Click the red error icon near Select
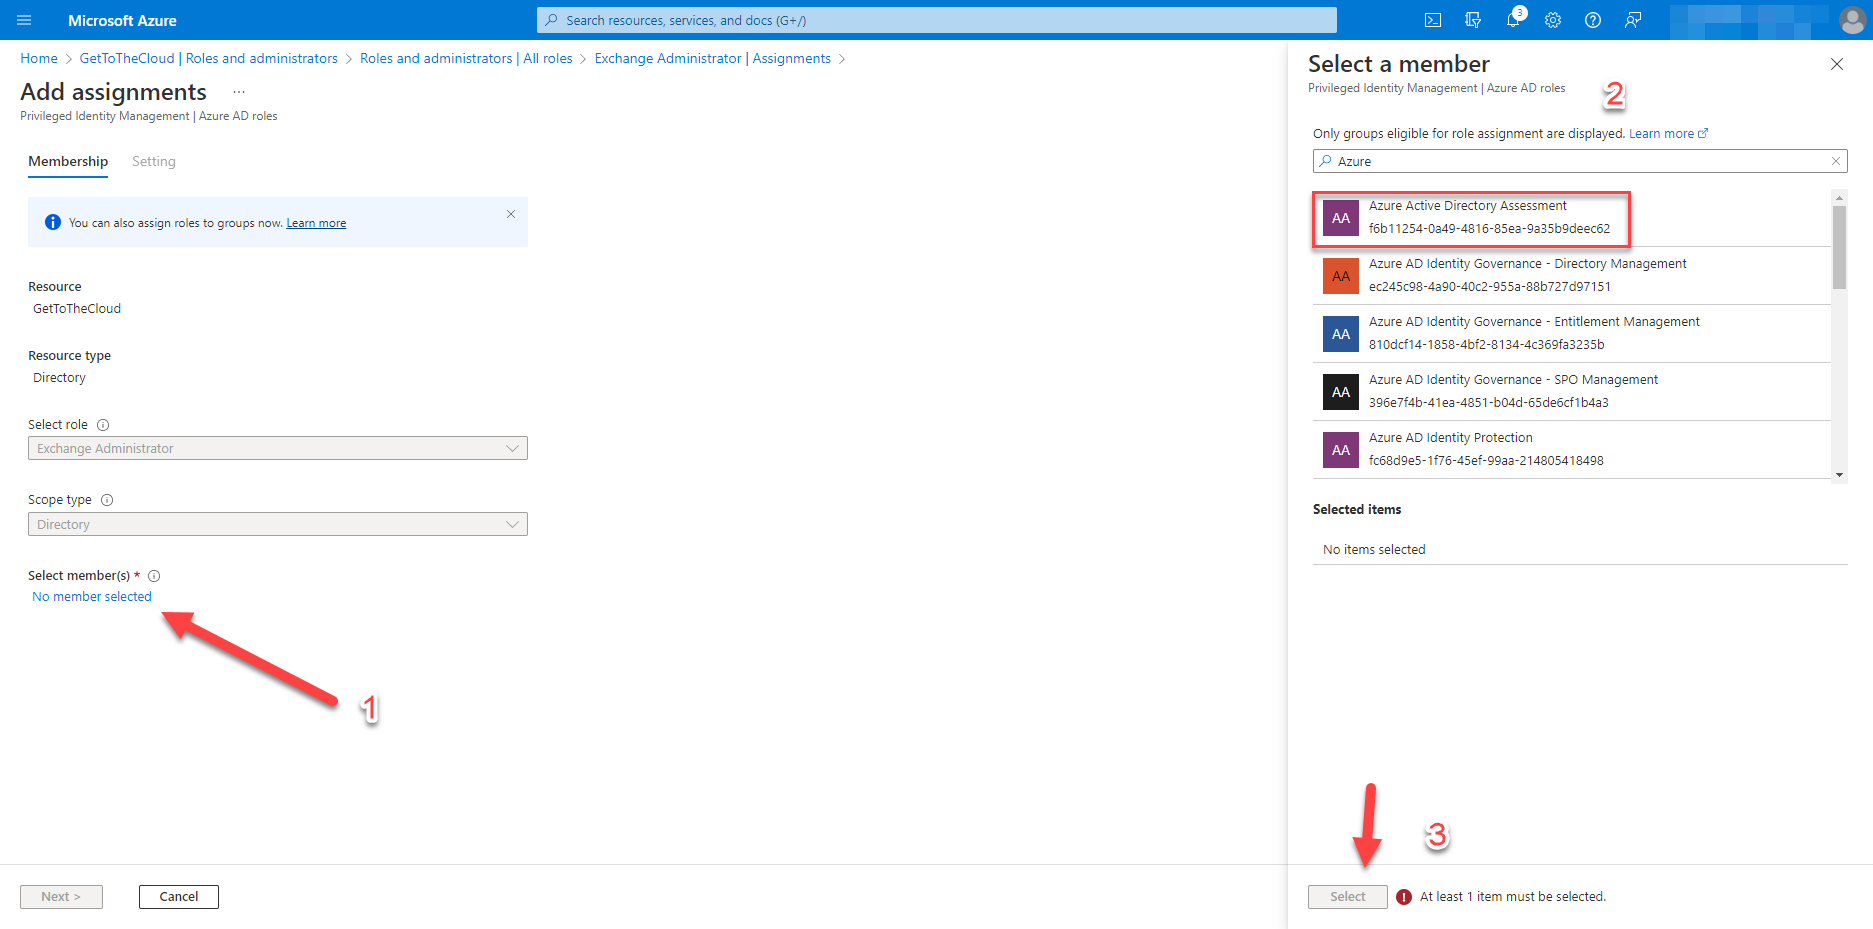Viewport: 1873px width, 929px height. click(x=1404, y=897)
